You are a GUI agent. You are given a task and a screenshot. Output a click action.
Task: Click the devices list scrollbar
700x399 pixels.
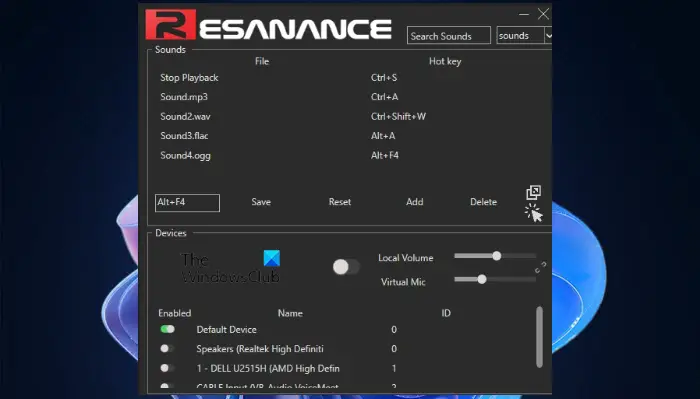pyautogui.click(x=539, y=337)
